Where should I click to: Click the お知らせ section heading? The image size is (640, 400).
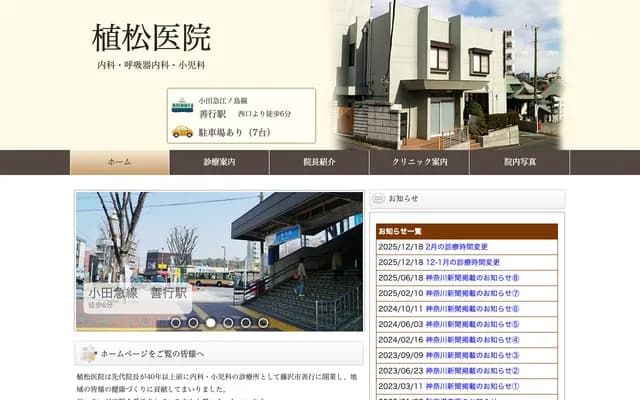tap(403, 199)
